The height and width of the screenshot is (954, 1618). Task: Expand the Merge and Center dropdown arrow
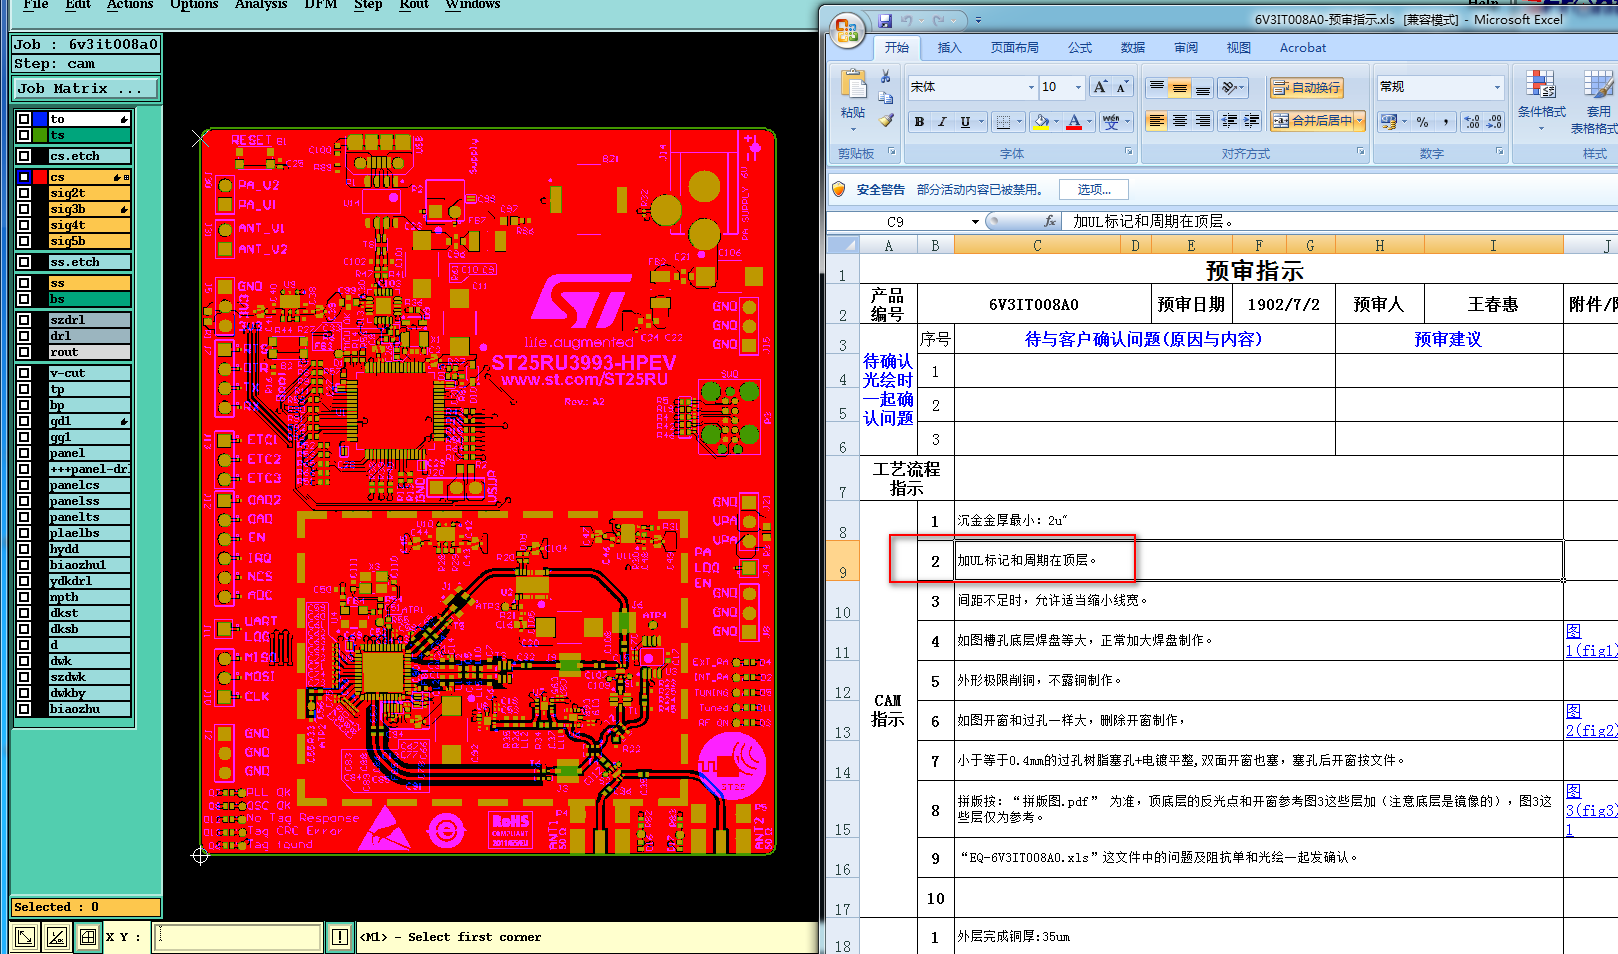click(1360, 121)
